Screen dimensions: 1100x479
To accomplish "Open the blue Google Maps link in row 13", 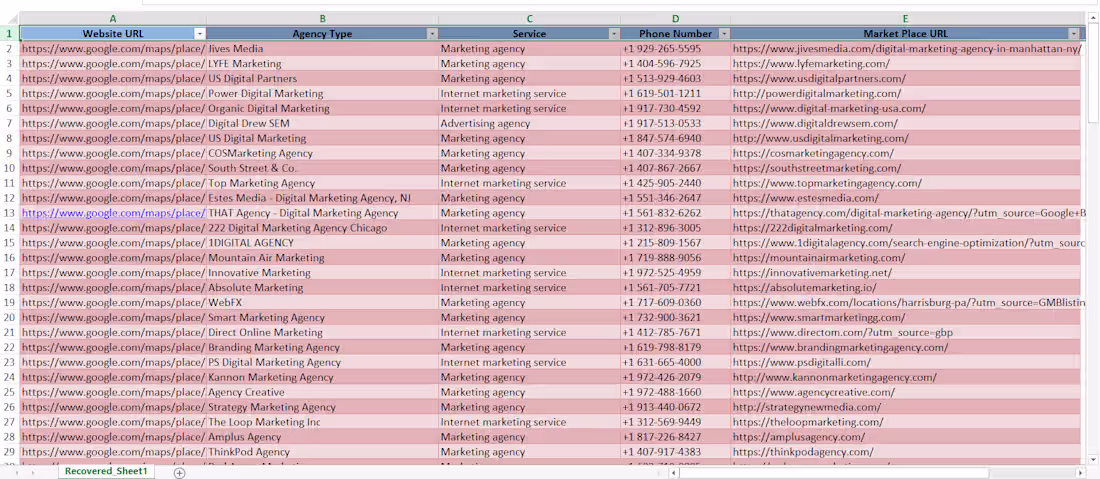I will 113,213.
